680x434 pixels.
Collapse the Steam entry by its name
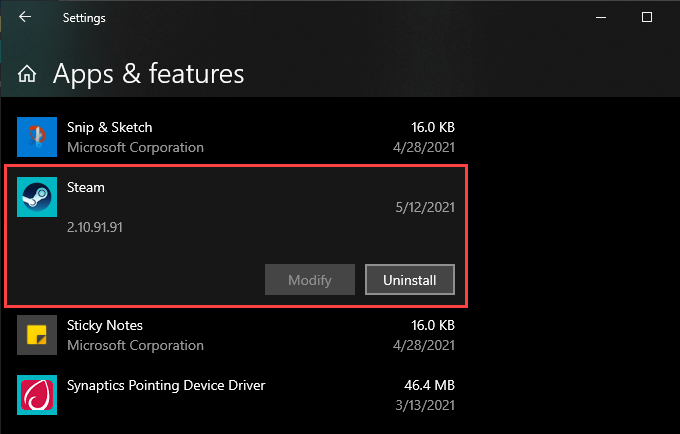pyautogui.click(x=86, y=187)
